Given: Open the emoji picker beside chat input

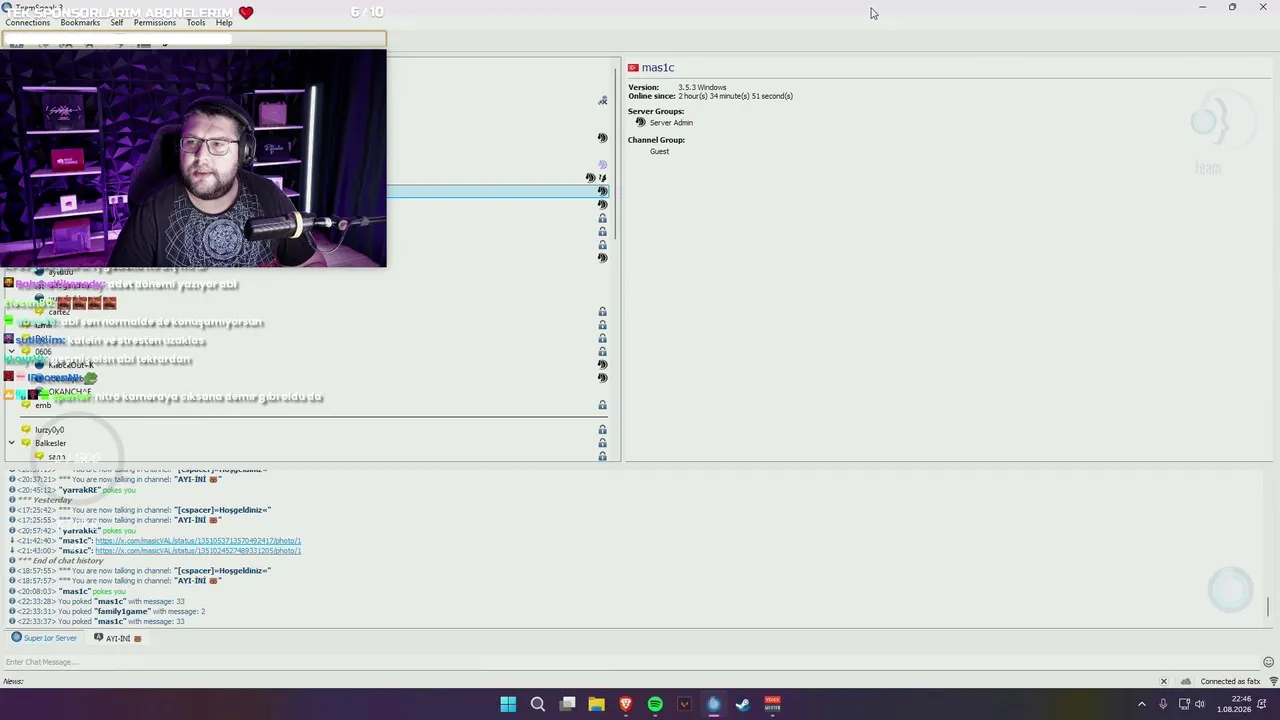Looking at the screenshot, I should click(1268, 662).
